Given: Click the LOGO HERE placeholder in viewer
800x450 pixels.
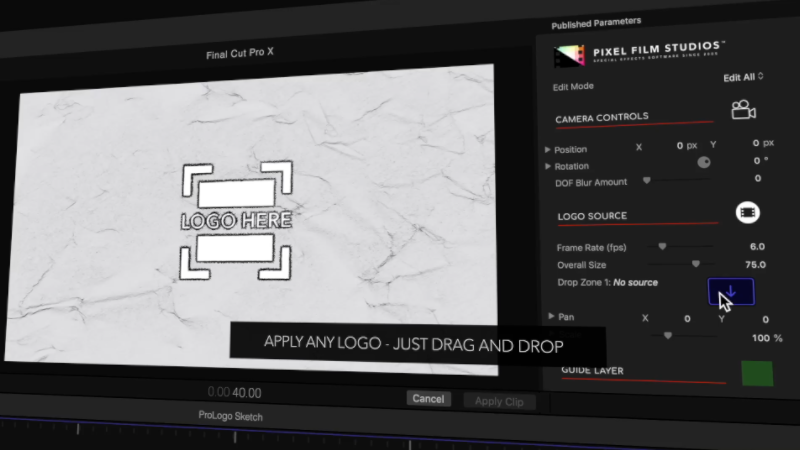Looking at the screenshot, I should click(236, 220).
